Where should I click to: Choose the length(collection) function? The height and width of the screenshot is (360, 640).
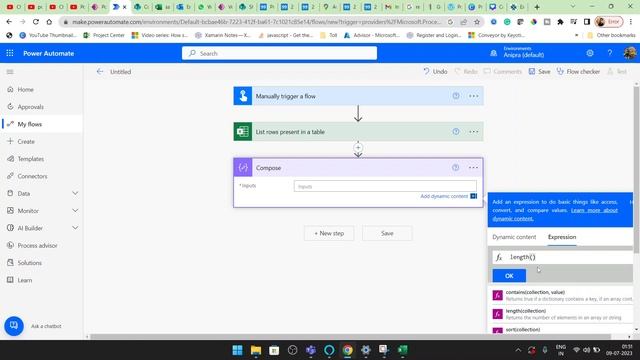coord(562,314)
